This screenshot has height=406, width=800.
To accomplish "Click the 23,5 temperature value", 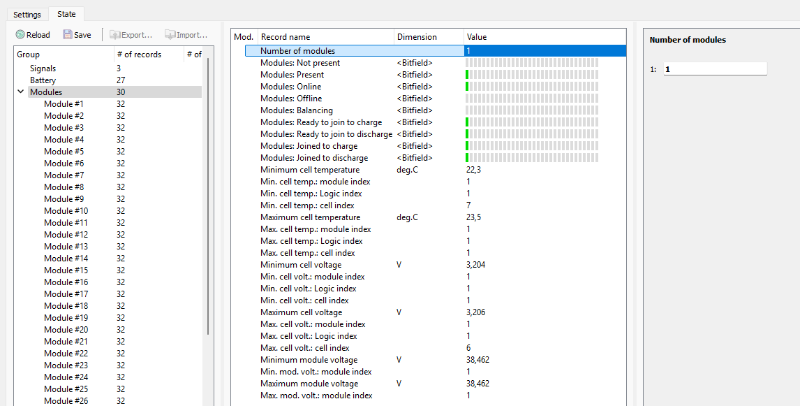I will click(x=473, y=217).
